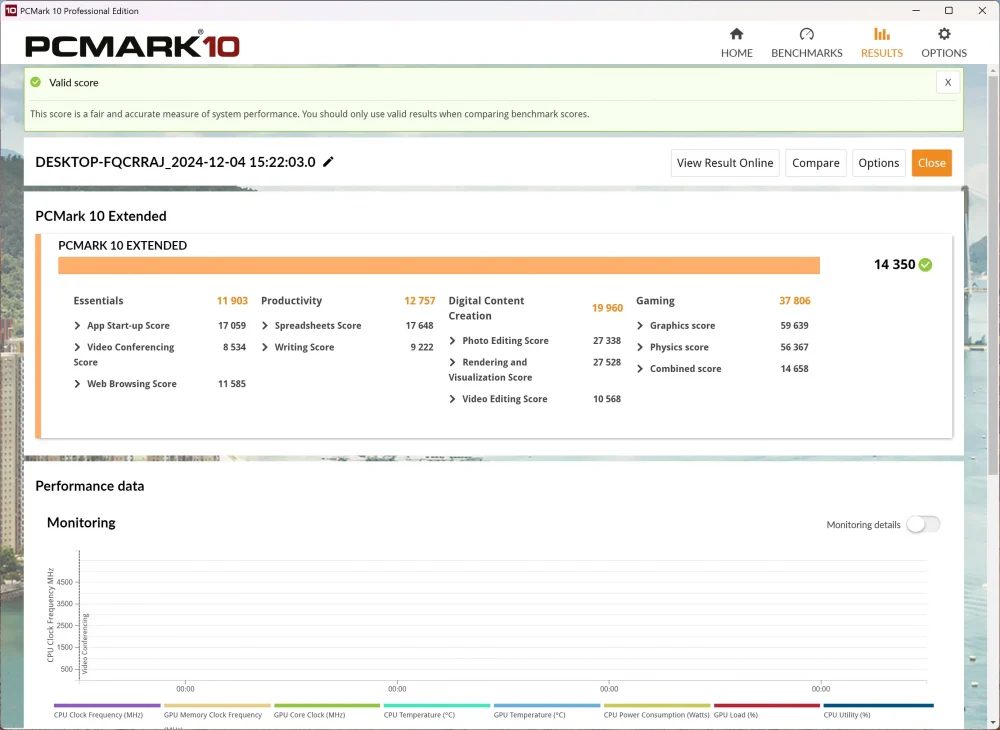Screen dimensions: 1000x730
Task: Open the Benchmarks gauge icon
Action: (x=807, y=34)
